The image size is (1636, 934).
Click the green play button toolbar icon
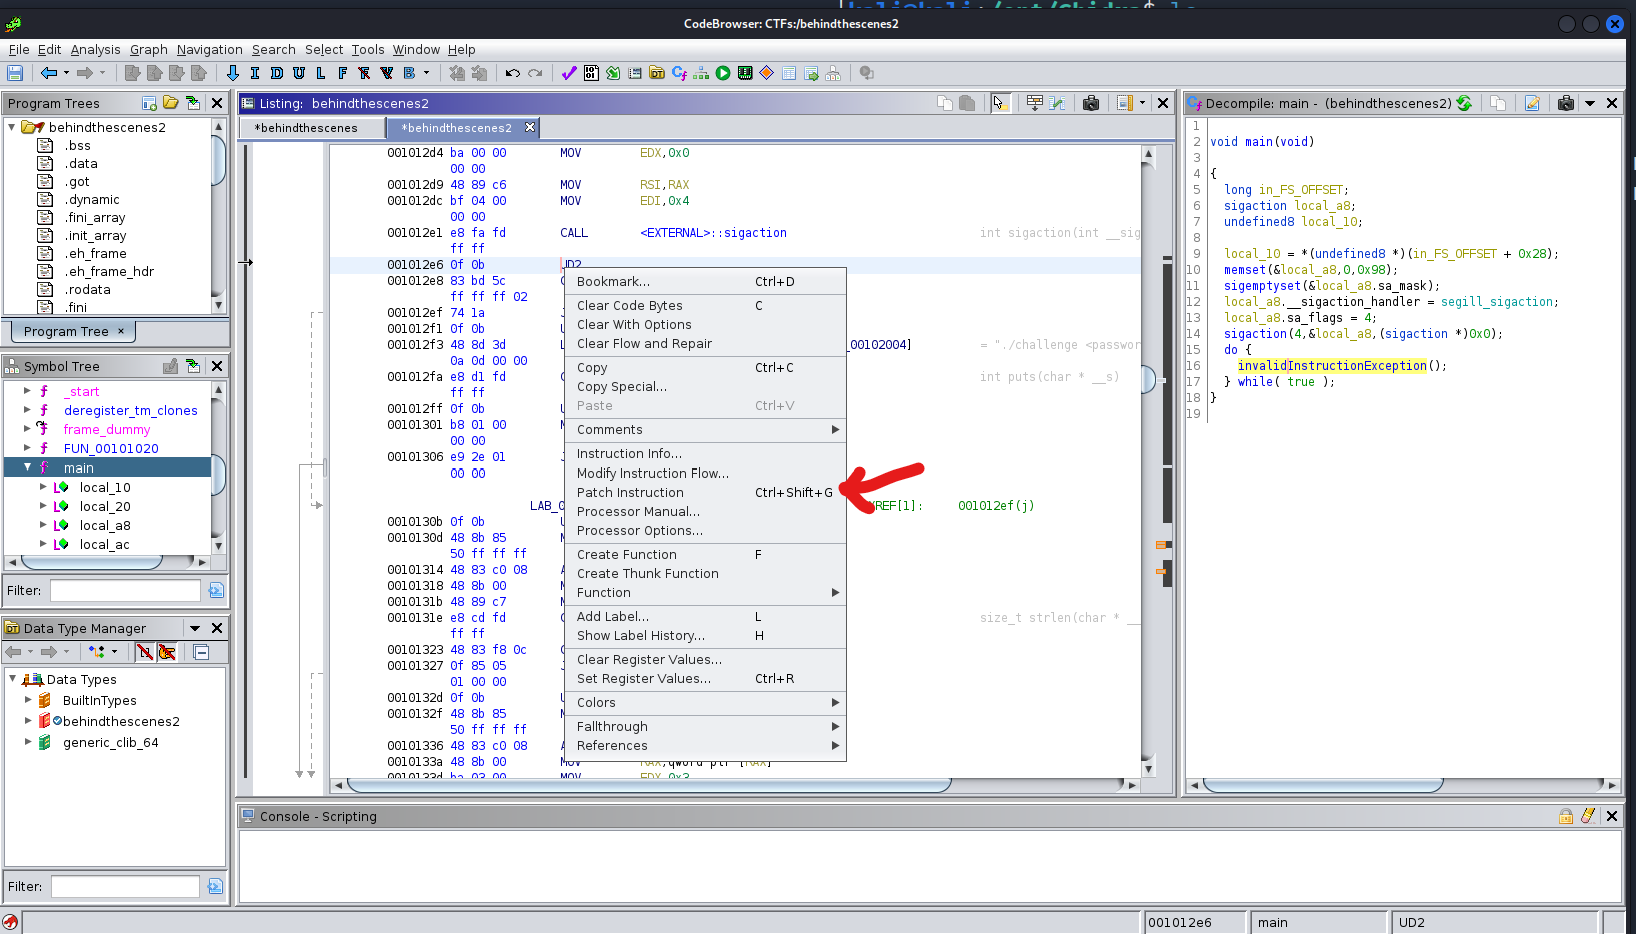(723, 73)
